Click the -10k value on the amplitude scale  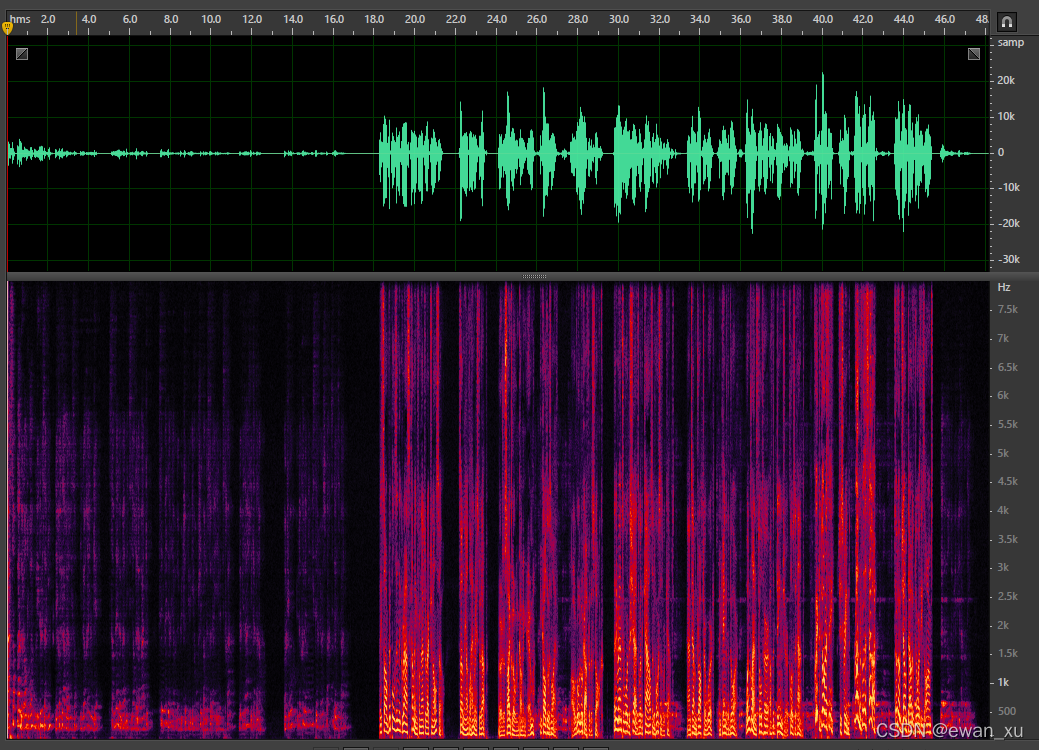tap(1009, 188)
